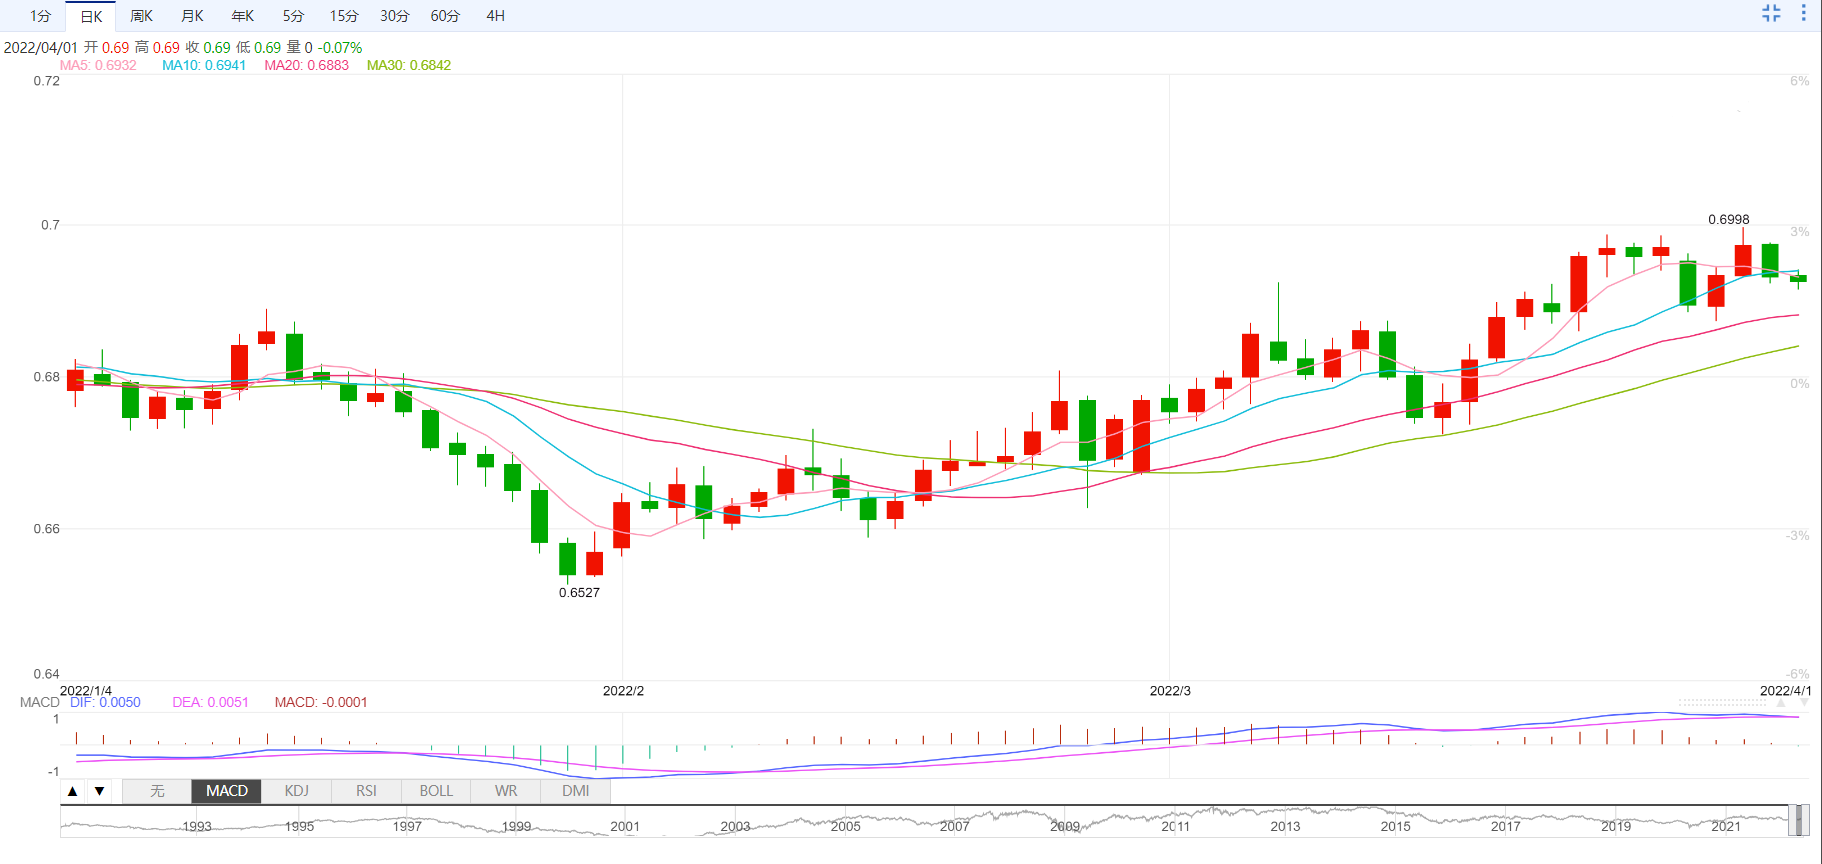This screenshot has height=864, width=1822.
Task: Choose the 无 (none) indicator option
Action: tap(157, 791)
